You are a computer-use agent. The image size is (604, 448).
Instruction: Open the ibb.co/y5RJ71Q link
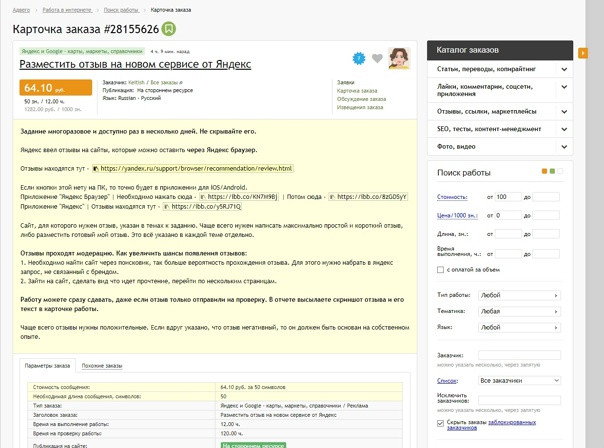point(206,207)
